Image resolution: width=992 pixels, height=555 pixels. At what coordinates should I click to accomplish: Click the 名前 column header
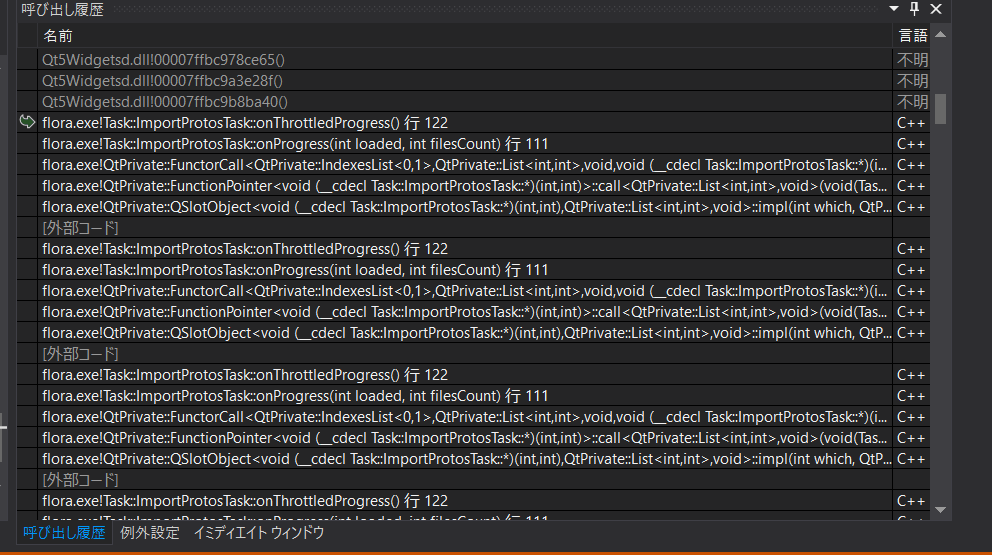click(x=58, y=36)
